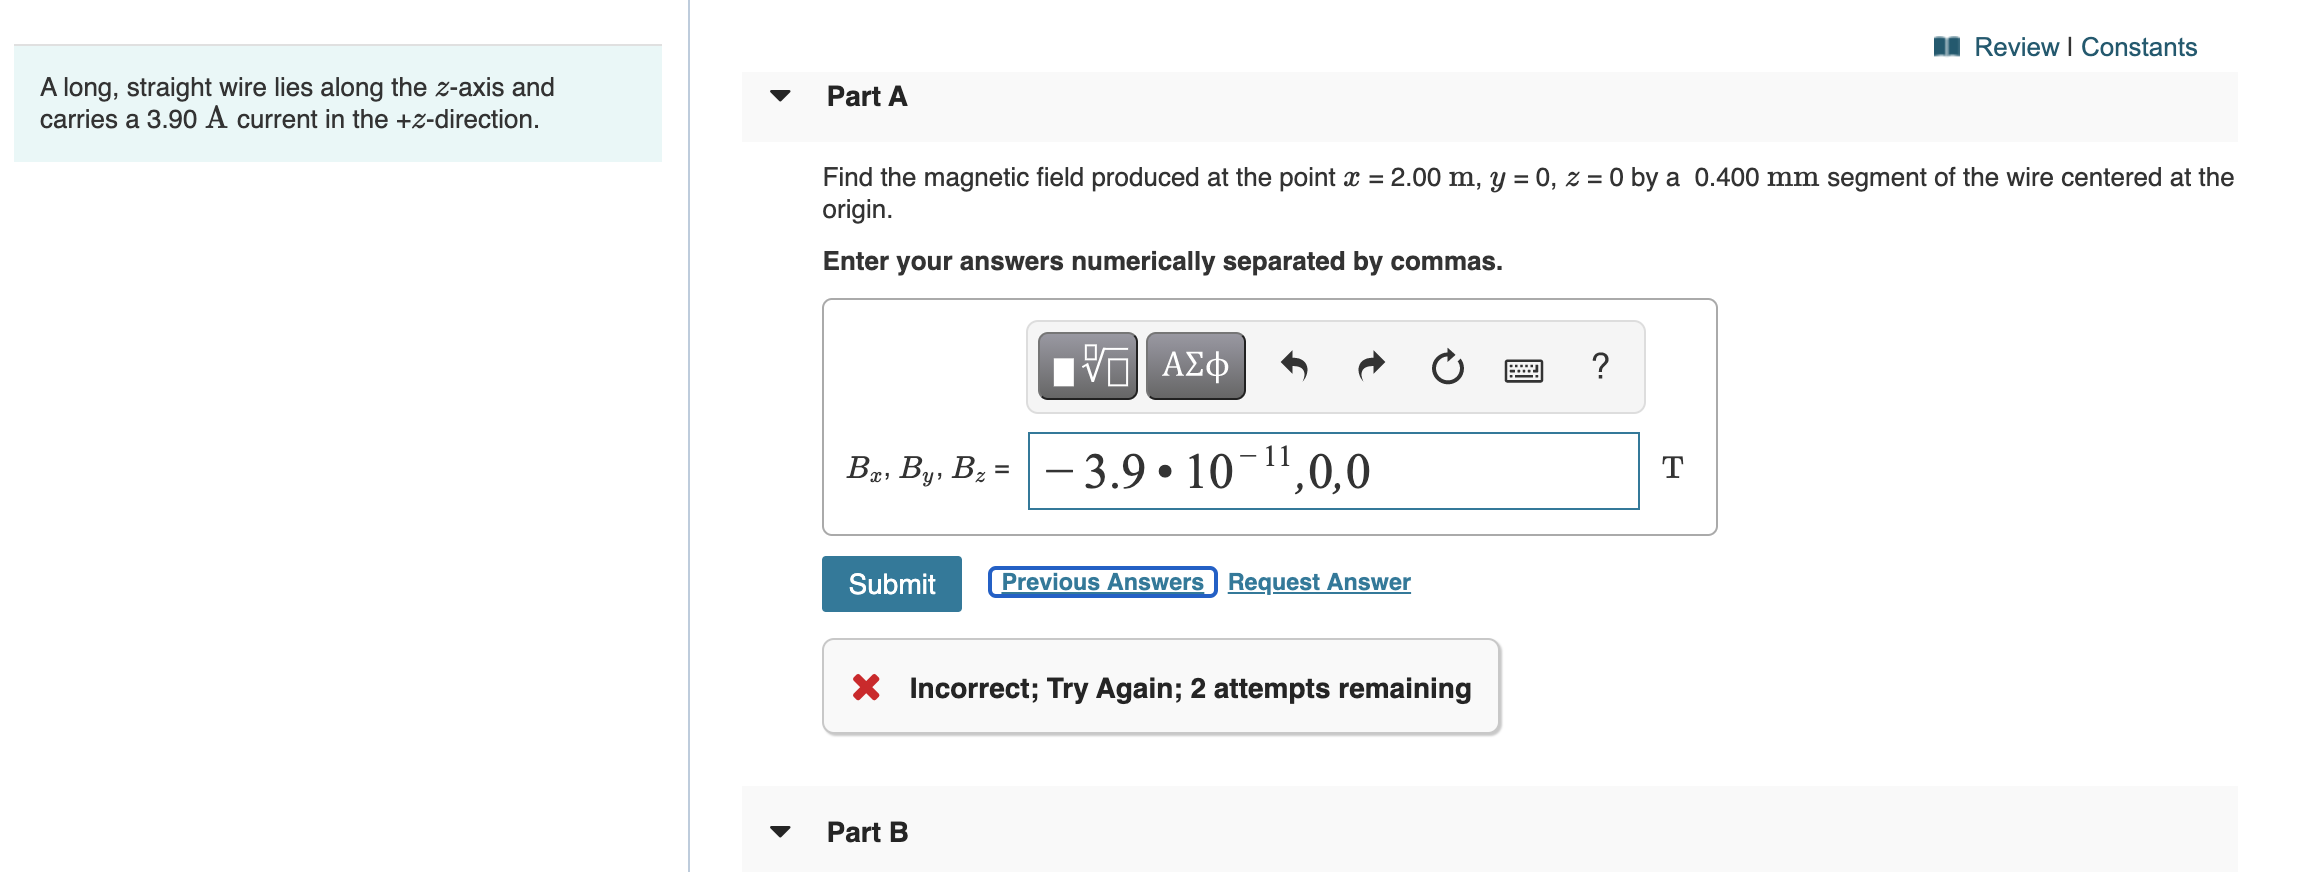
Task: Focus the Bx, By, Bz answer field
Action: point(1333,471)
